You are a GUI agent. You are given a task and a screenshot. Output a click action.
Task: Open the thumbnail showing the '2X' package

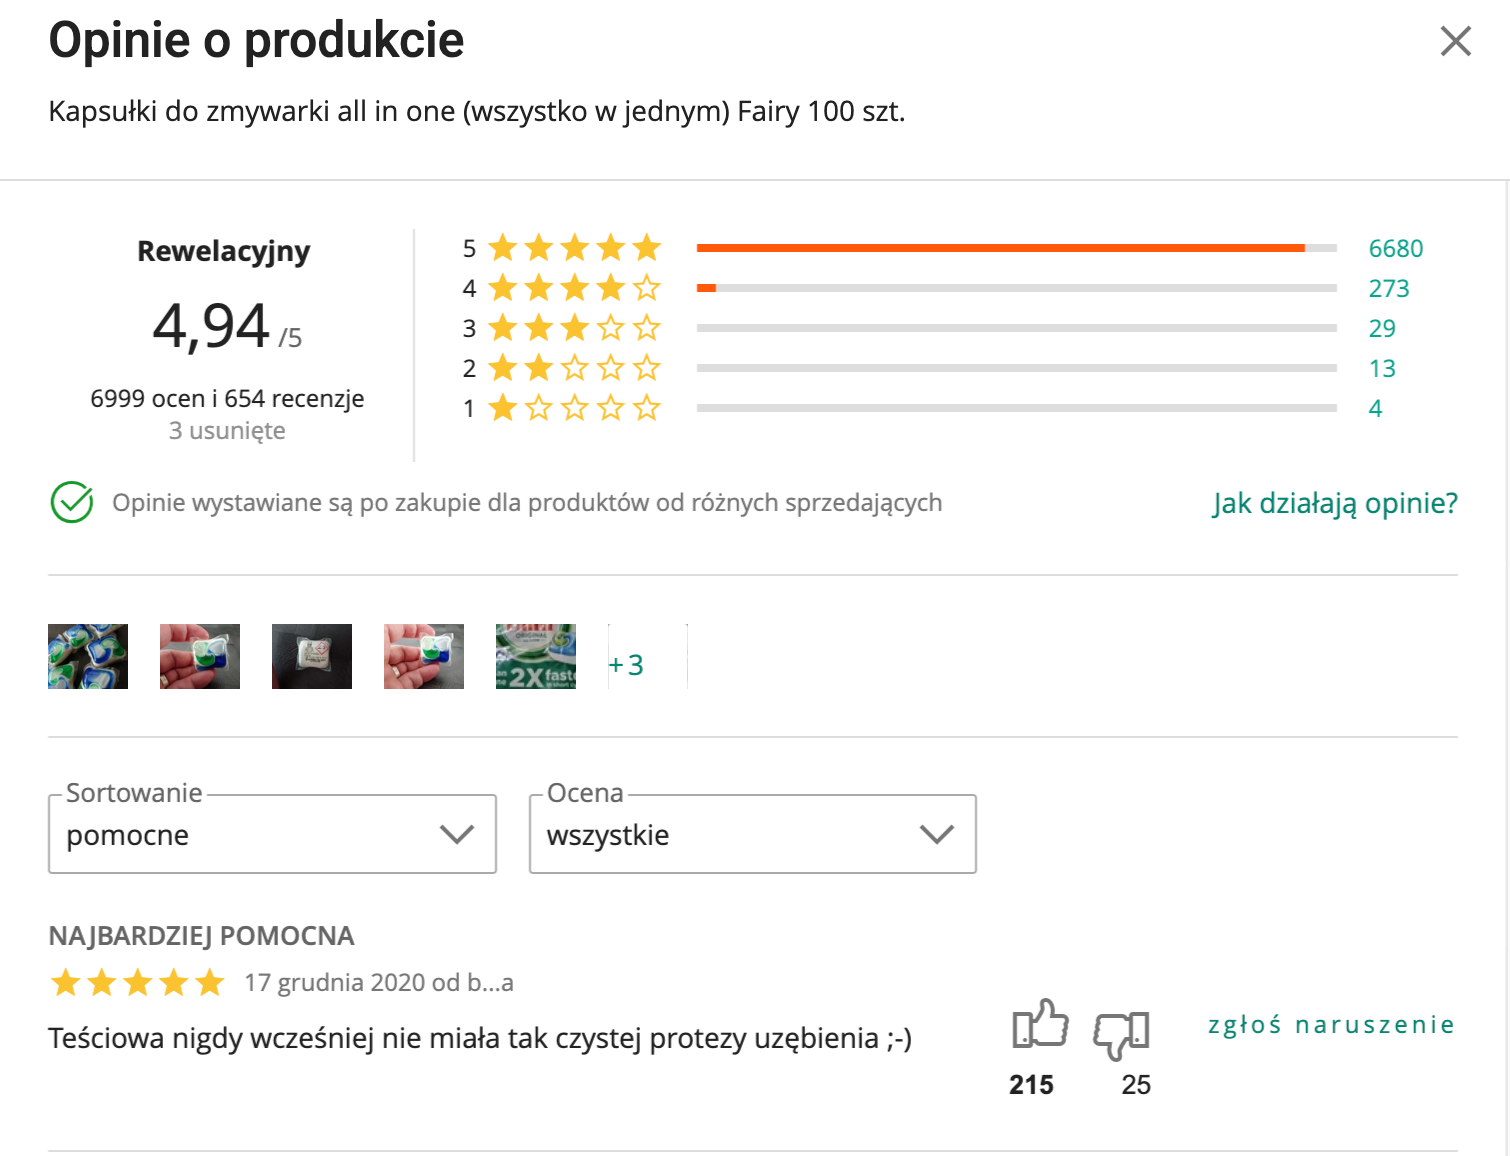[536, 656]
